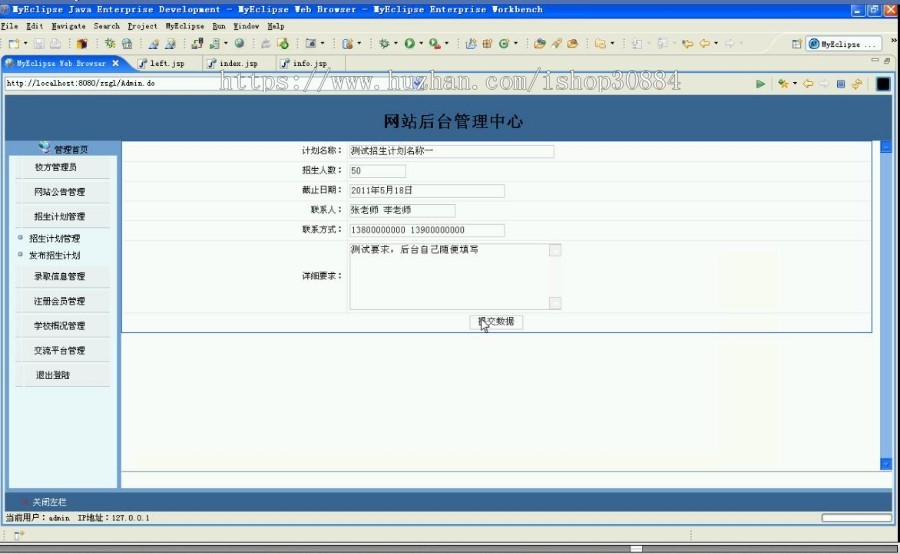The width and height of the screenshot is (900, 554).
Task: Click the Last Edit Location arrow icon
Action: [x=688, y=44]
